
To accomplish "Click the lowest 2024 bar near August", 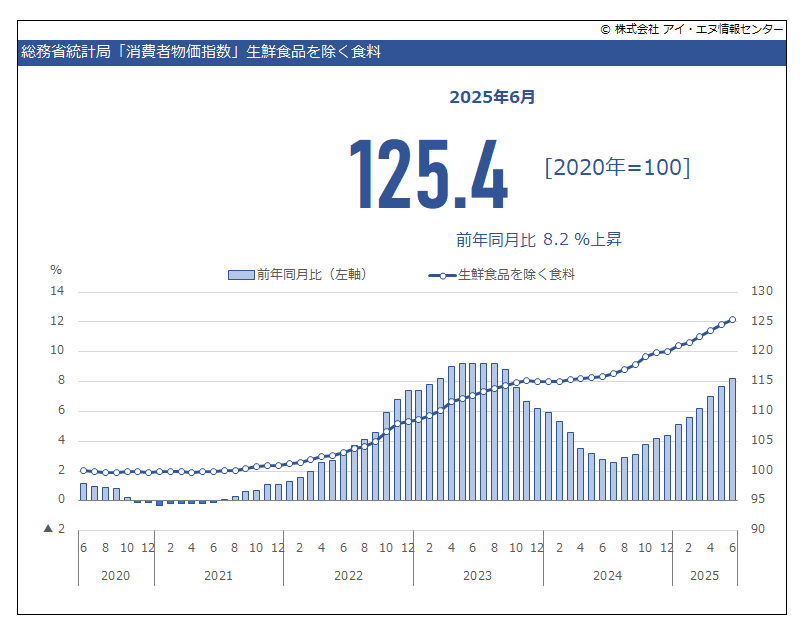I will pyautogui.click(x=613, y=481).
